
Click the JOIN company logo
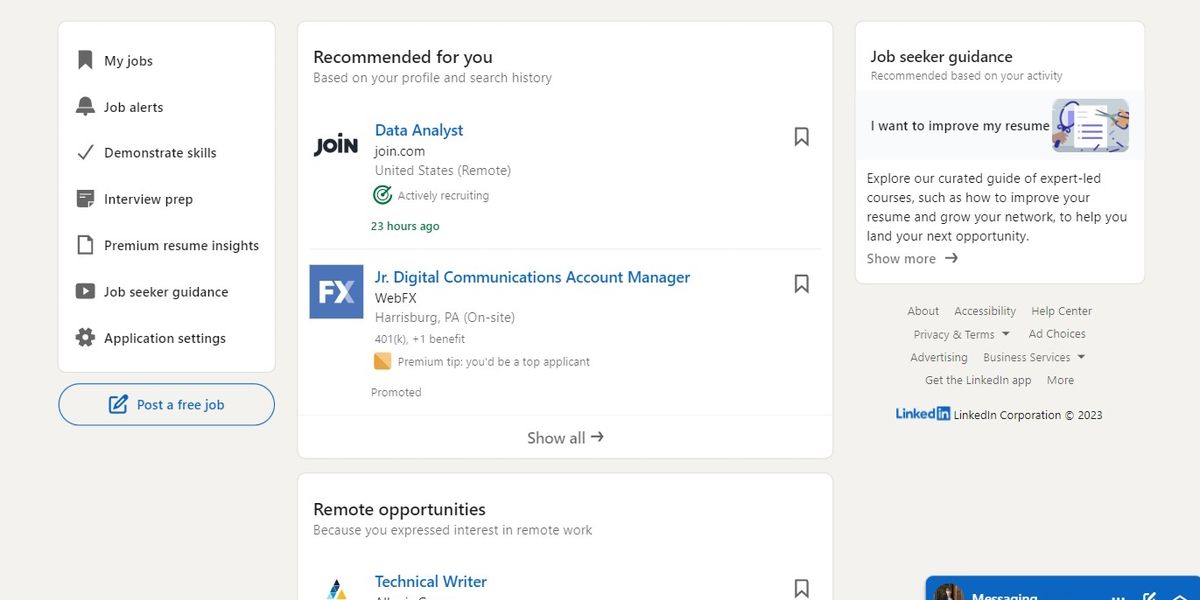(336, 146)
